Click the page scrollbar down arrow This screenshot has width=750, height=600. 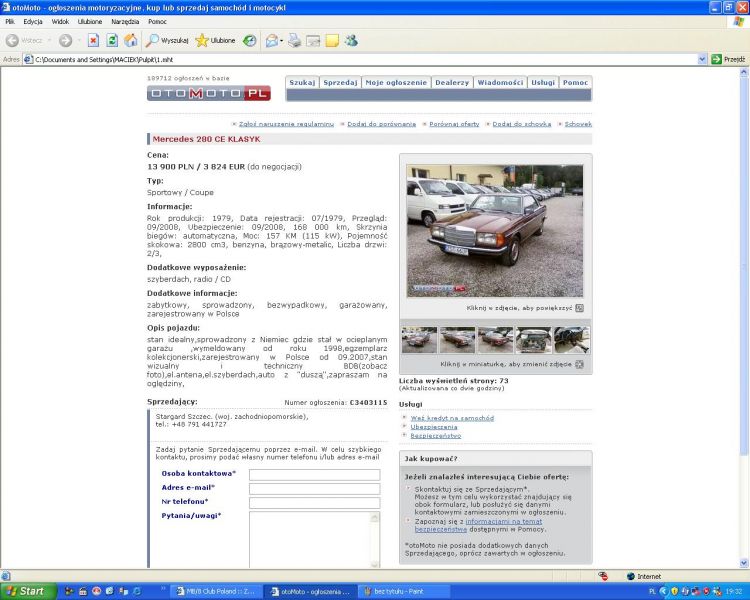click(744, 563)
